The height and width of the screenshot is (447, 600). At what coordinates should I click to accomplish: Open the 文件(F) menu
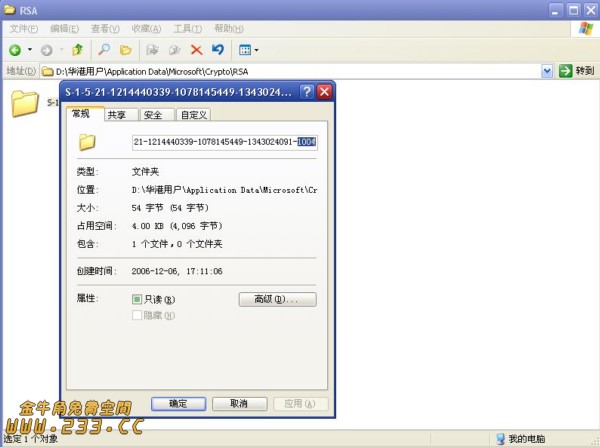click(x=24, y=29)
